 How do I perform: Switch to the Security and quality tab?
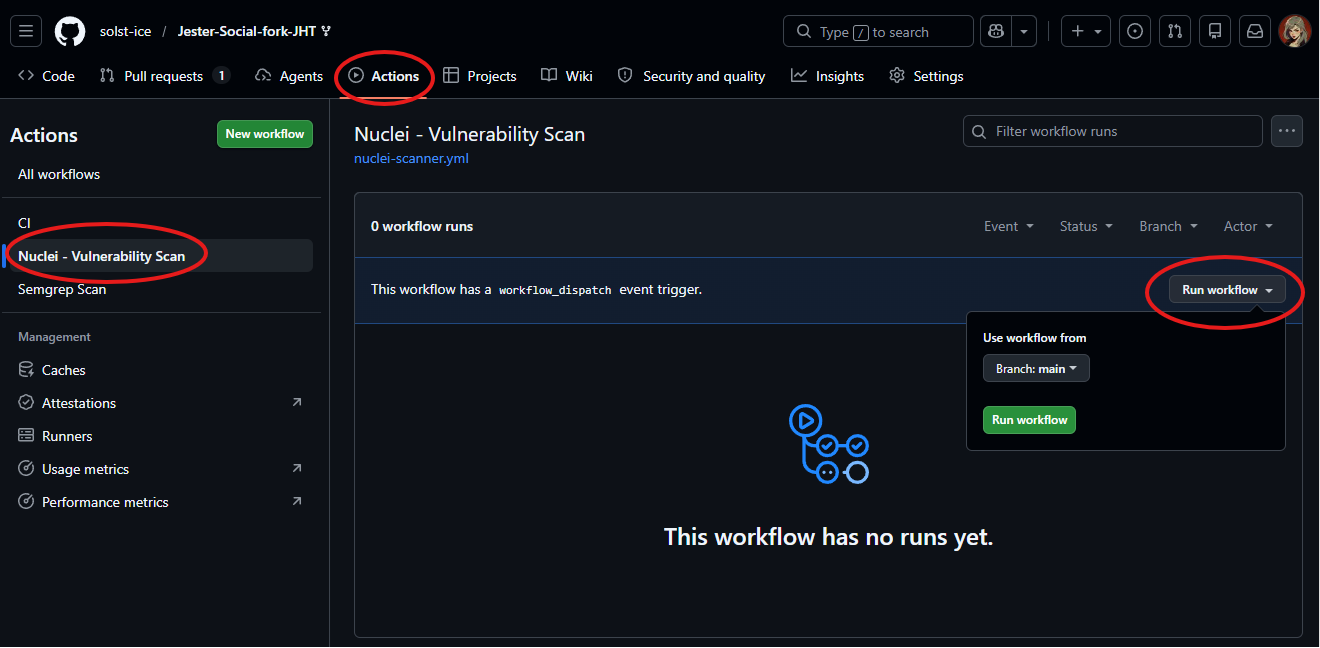692,76
